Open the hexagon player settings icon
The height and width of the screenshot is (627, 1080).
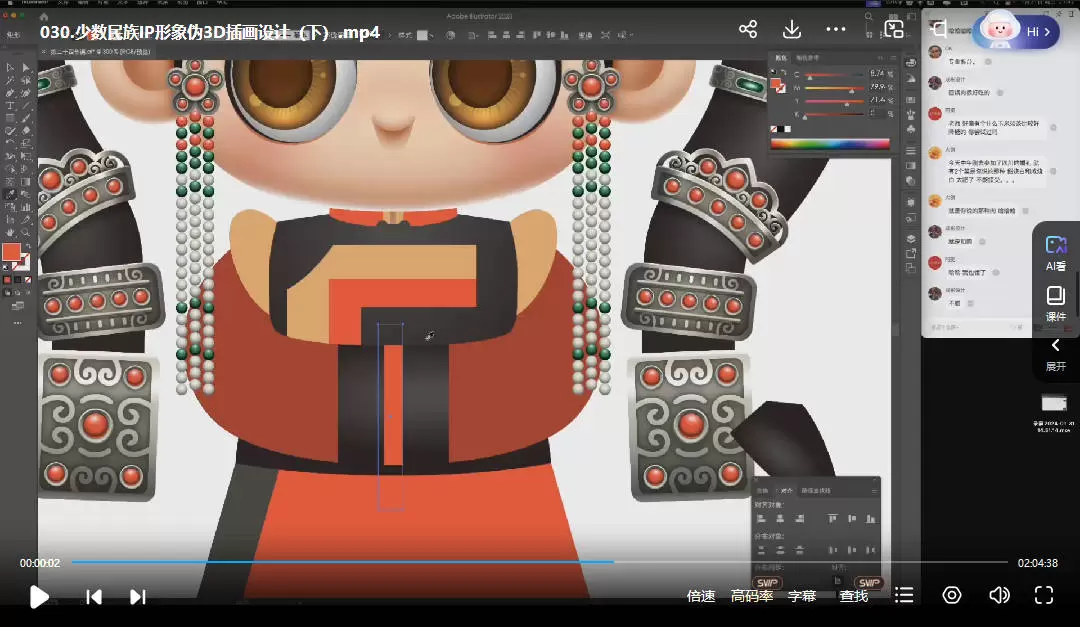click(952, 595)
